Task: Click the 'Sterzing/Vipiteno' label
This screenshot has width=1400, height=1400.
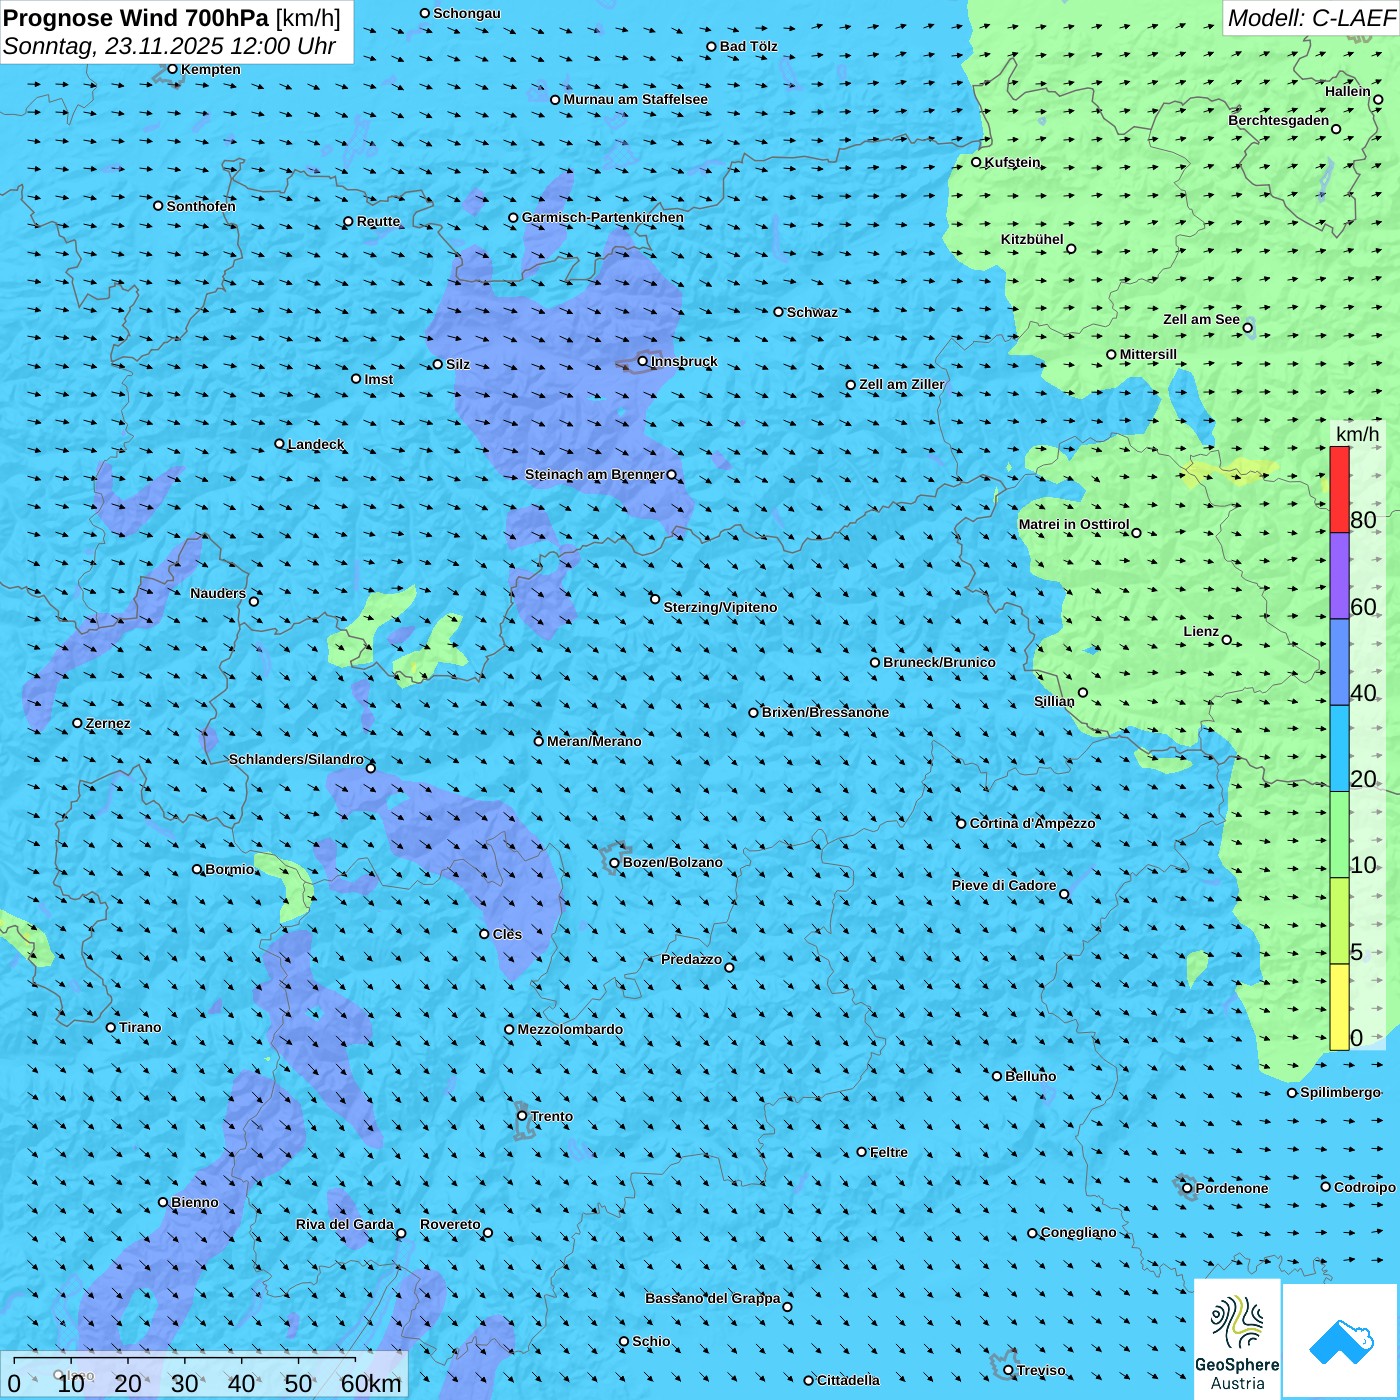Action: [720, 607]
